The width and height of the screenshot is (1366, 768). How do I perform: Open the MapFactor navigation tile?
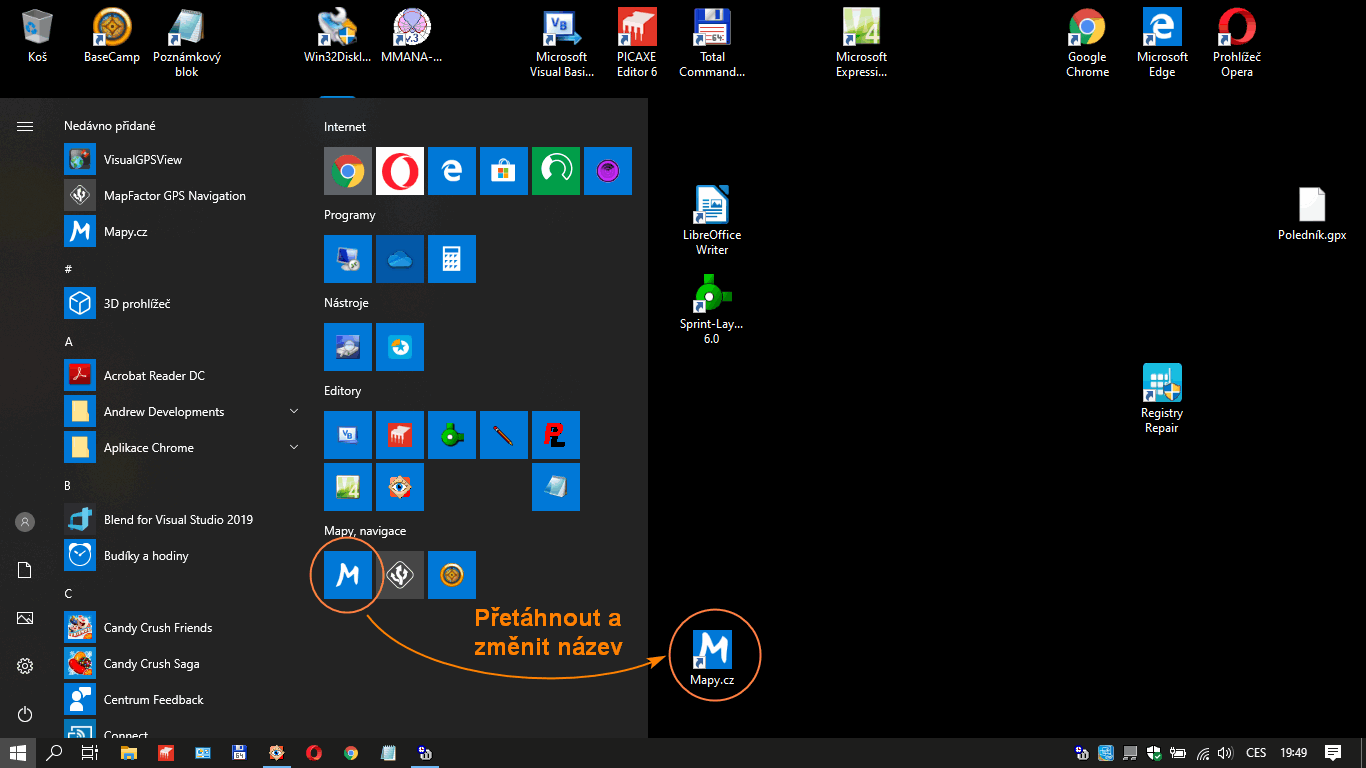pos(400,575)
